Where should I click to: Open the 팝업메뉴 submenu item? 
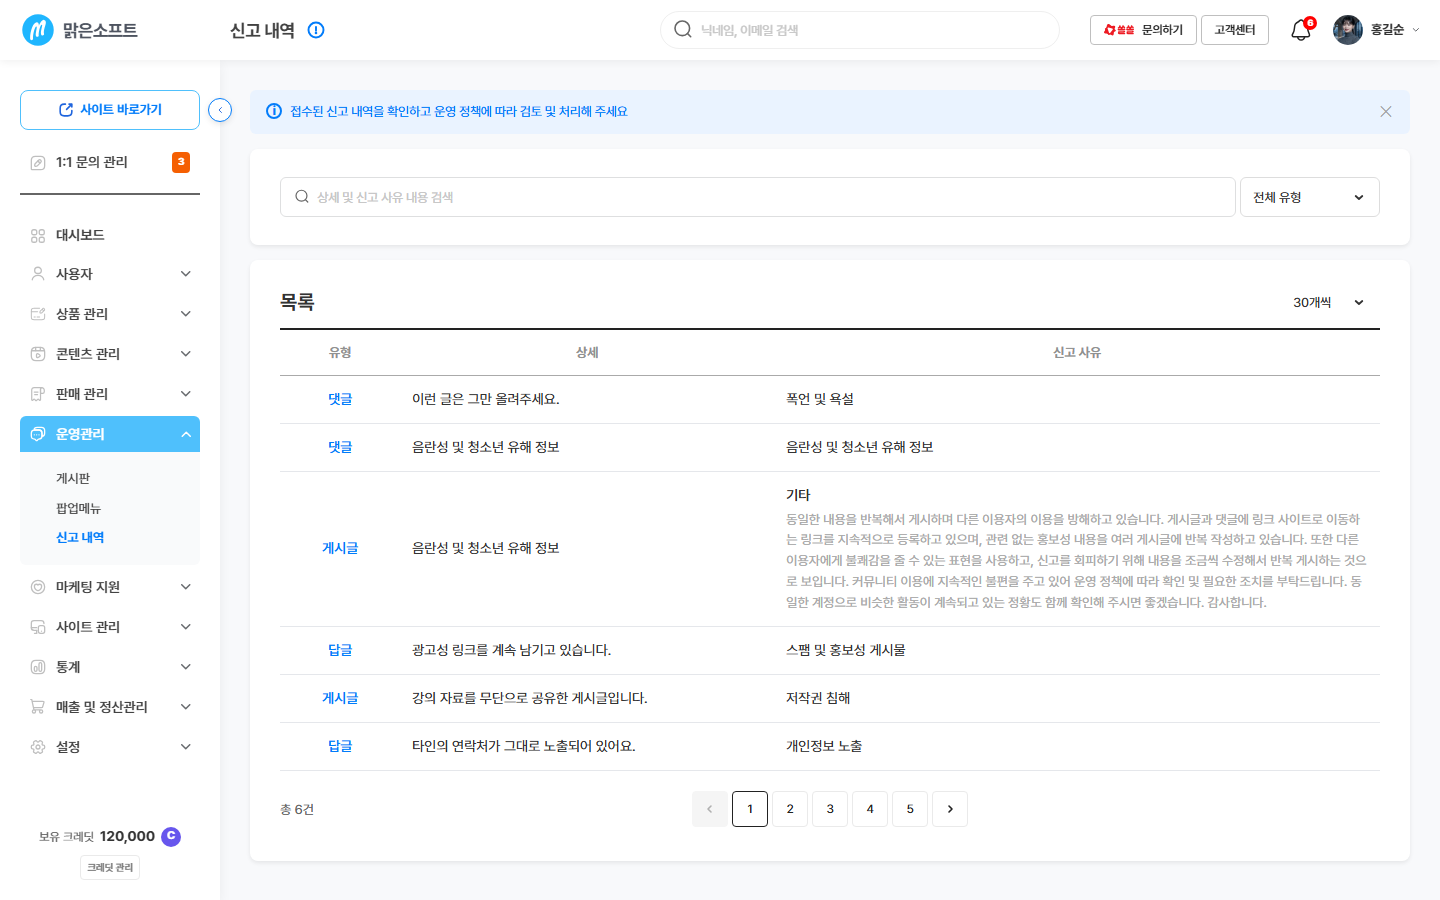pos(78,509)
